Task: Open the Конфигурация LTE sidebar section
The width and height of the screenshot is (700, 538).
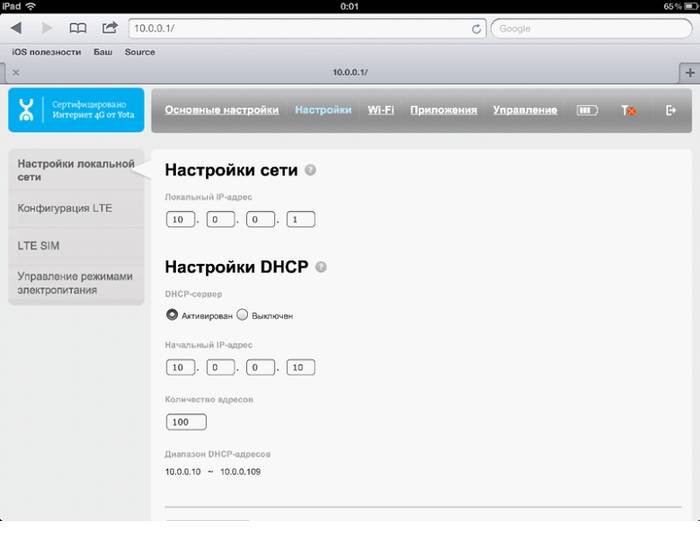Action: tap(65, 208)
